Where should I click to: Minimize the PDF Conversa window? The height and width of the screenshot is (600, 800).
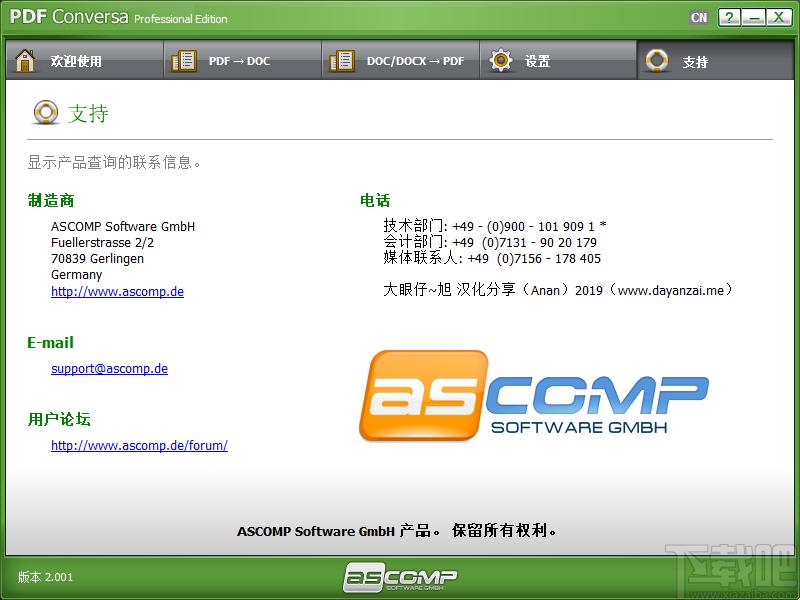[754, 17]
